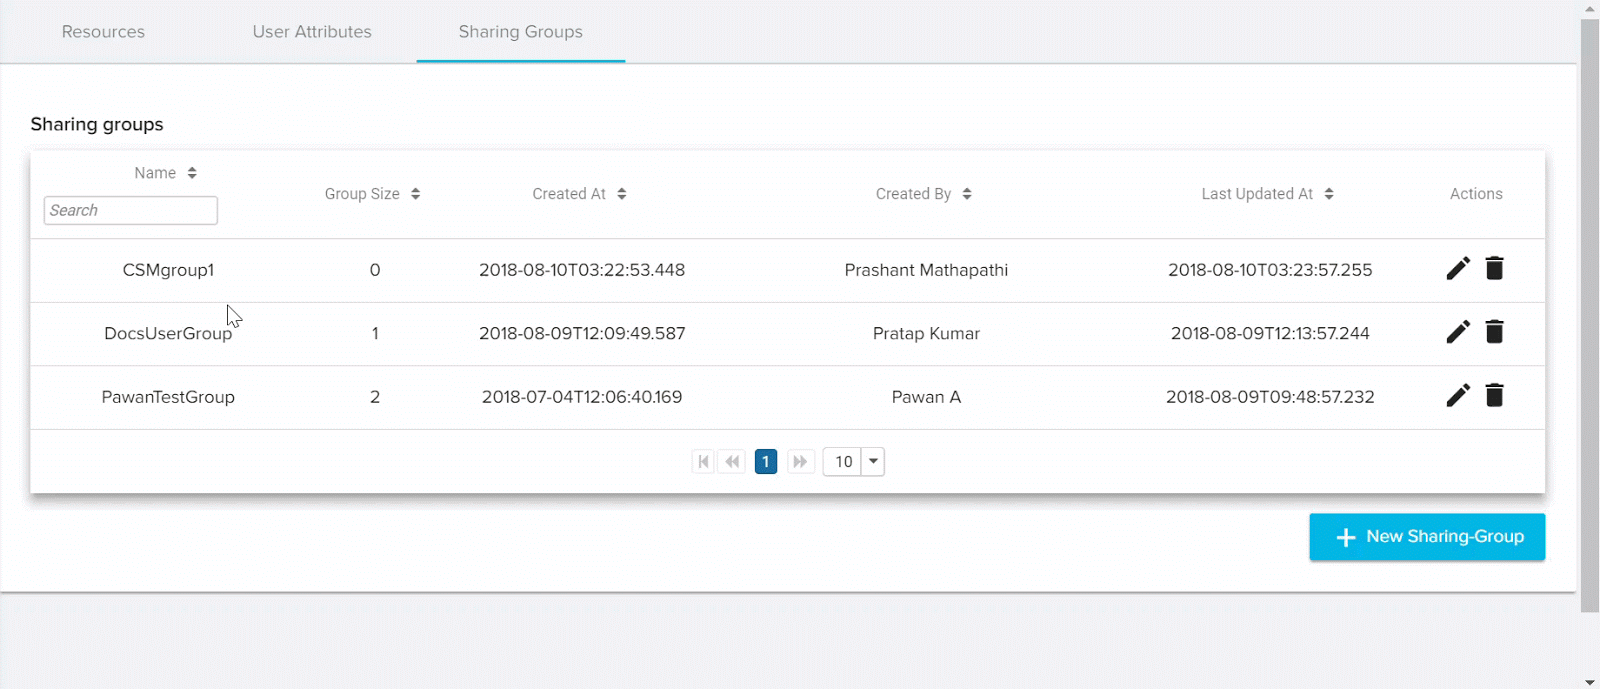Create a New Sharing-Group
Viewport: 1600px width, 689px height.
pos(1427,537)
